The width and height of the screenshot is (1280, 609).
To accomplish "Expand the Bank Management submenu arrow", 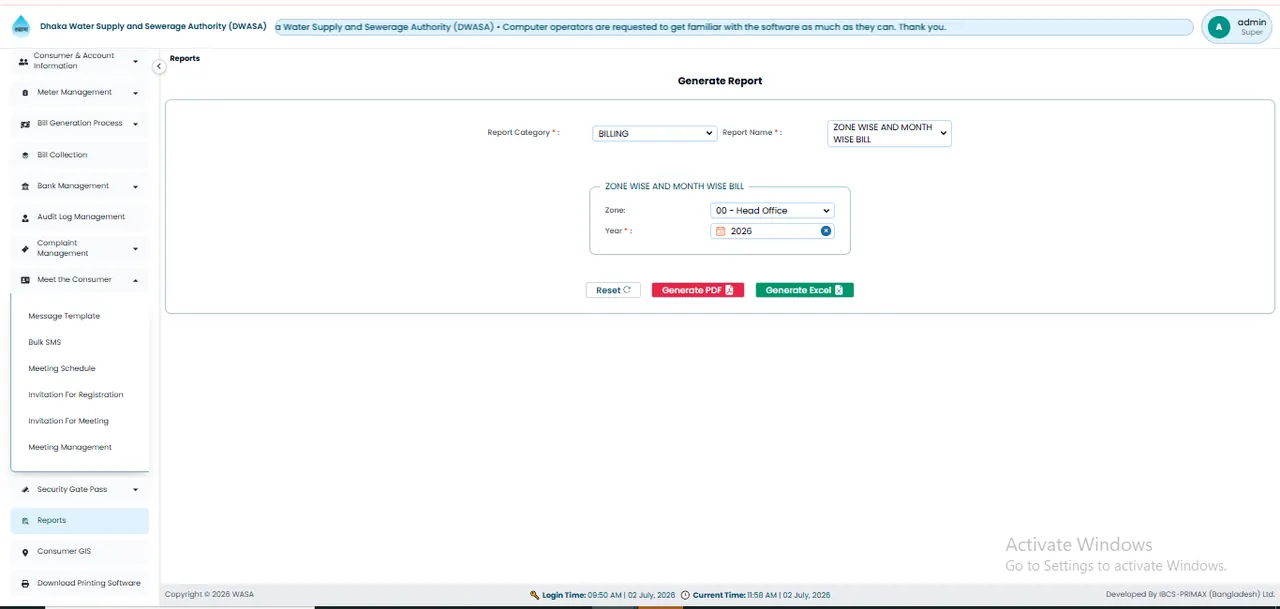I will click(135, 186).
